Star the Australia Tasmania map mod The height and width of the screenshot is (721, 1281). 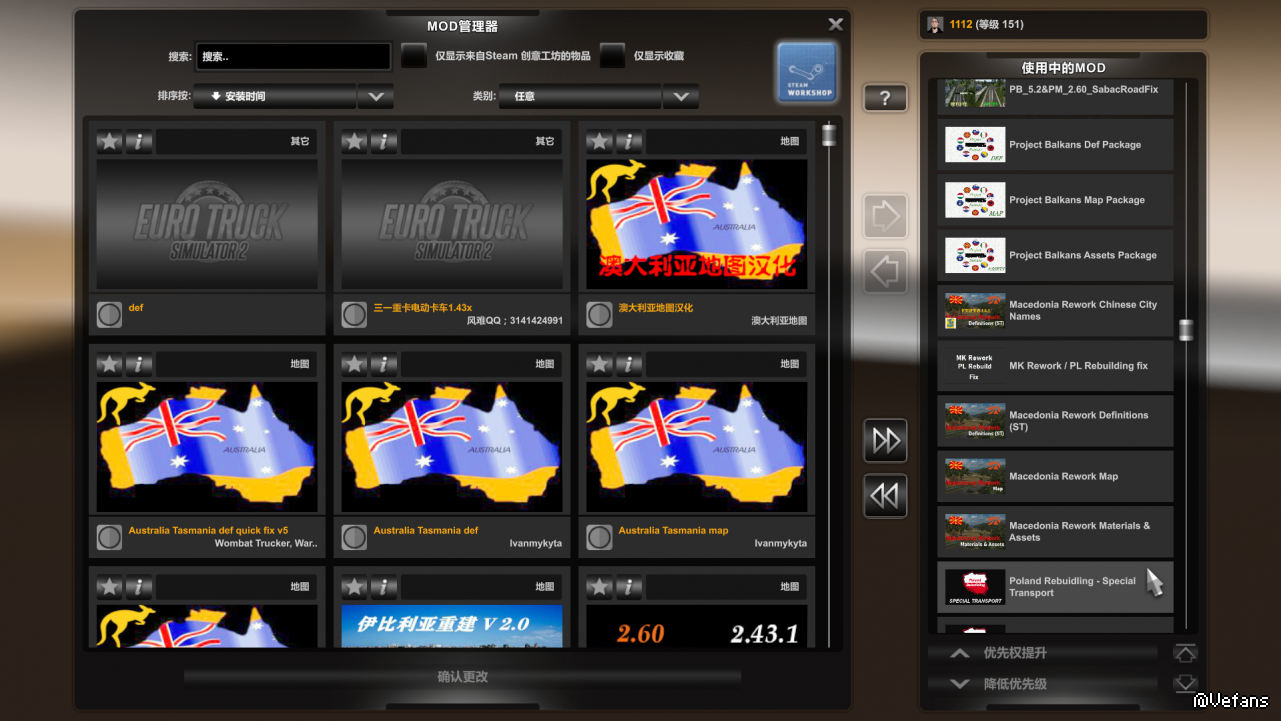(599, 364)
